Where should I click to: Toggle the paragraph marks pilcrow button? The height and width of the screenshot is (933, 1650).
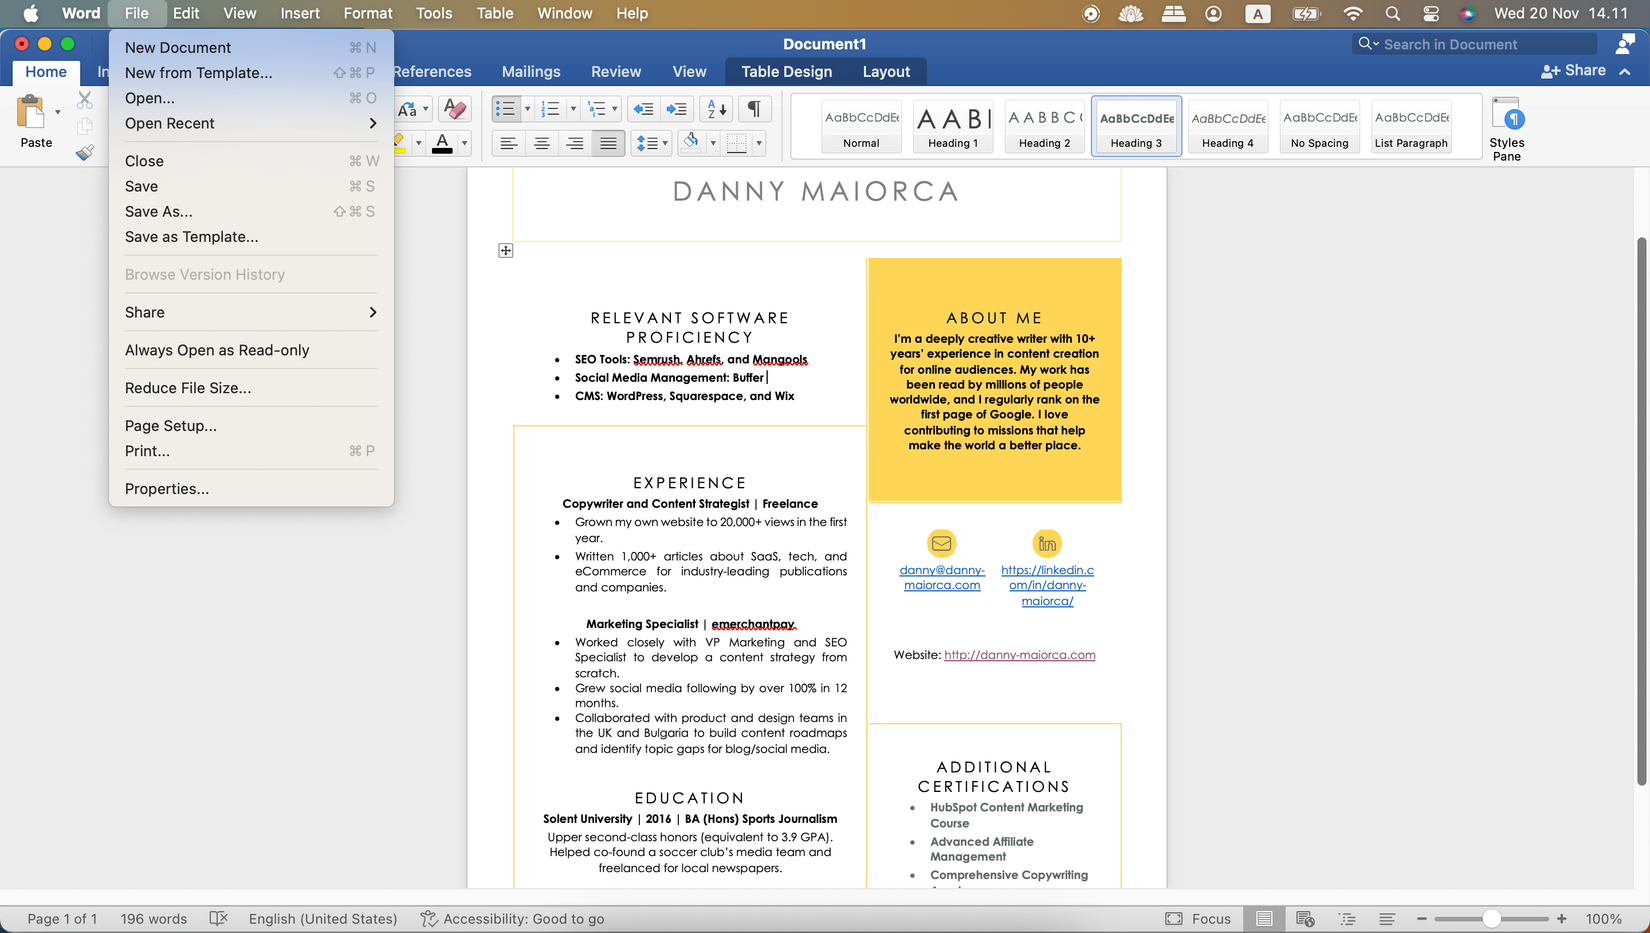pos(754,109)
